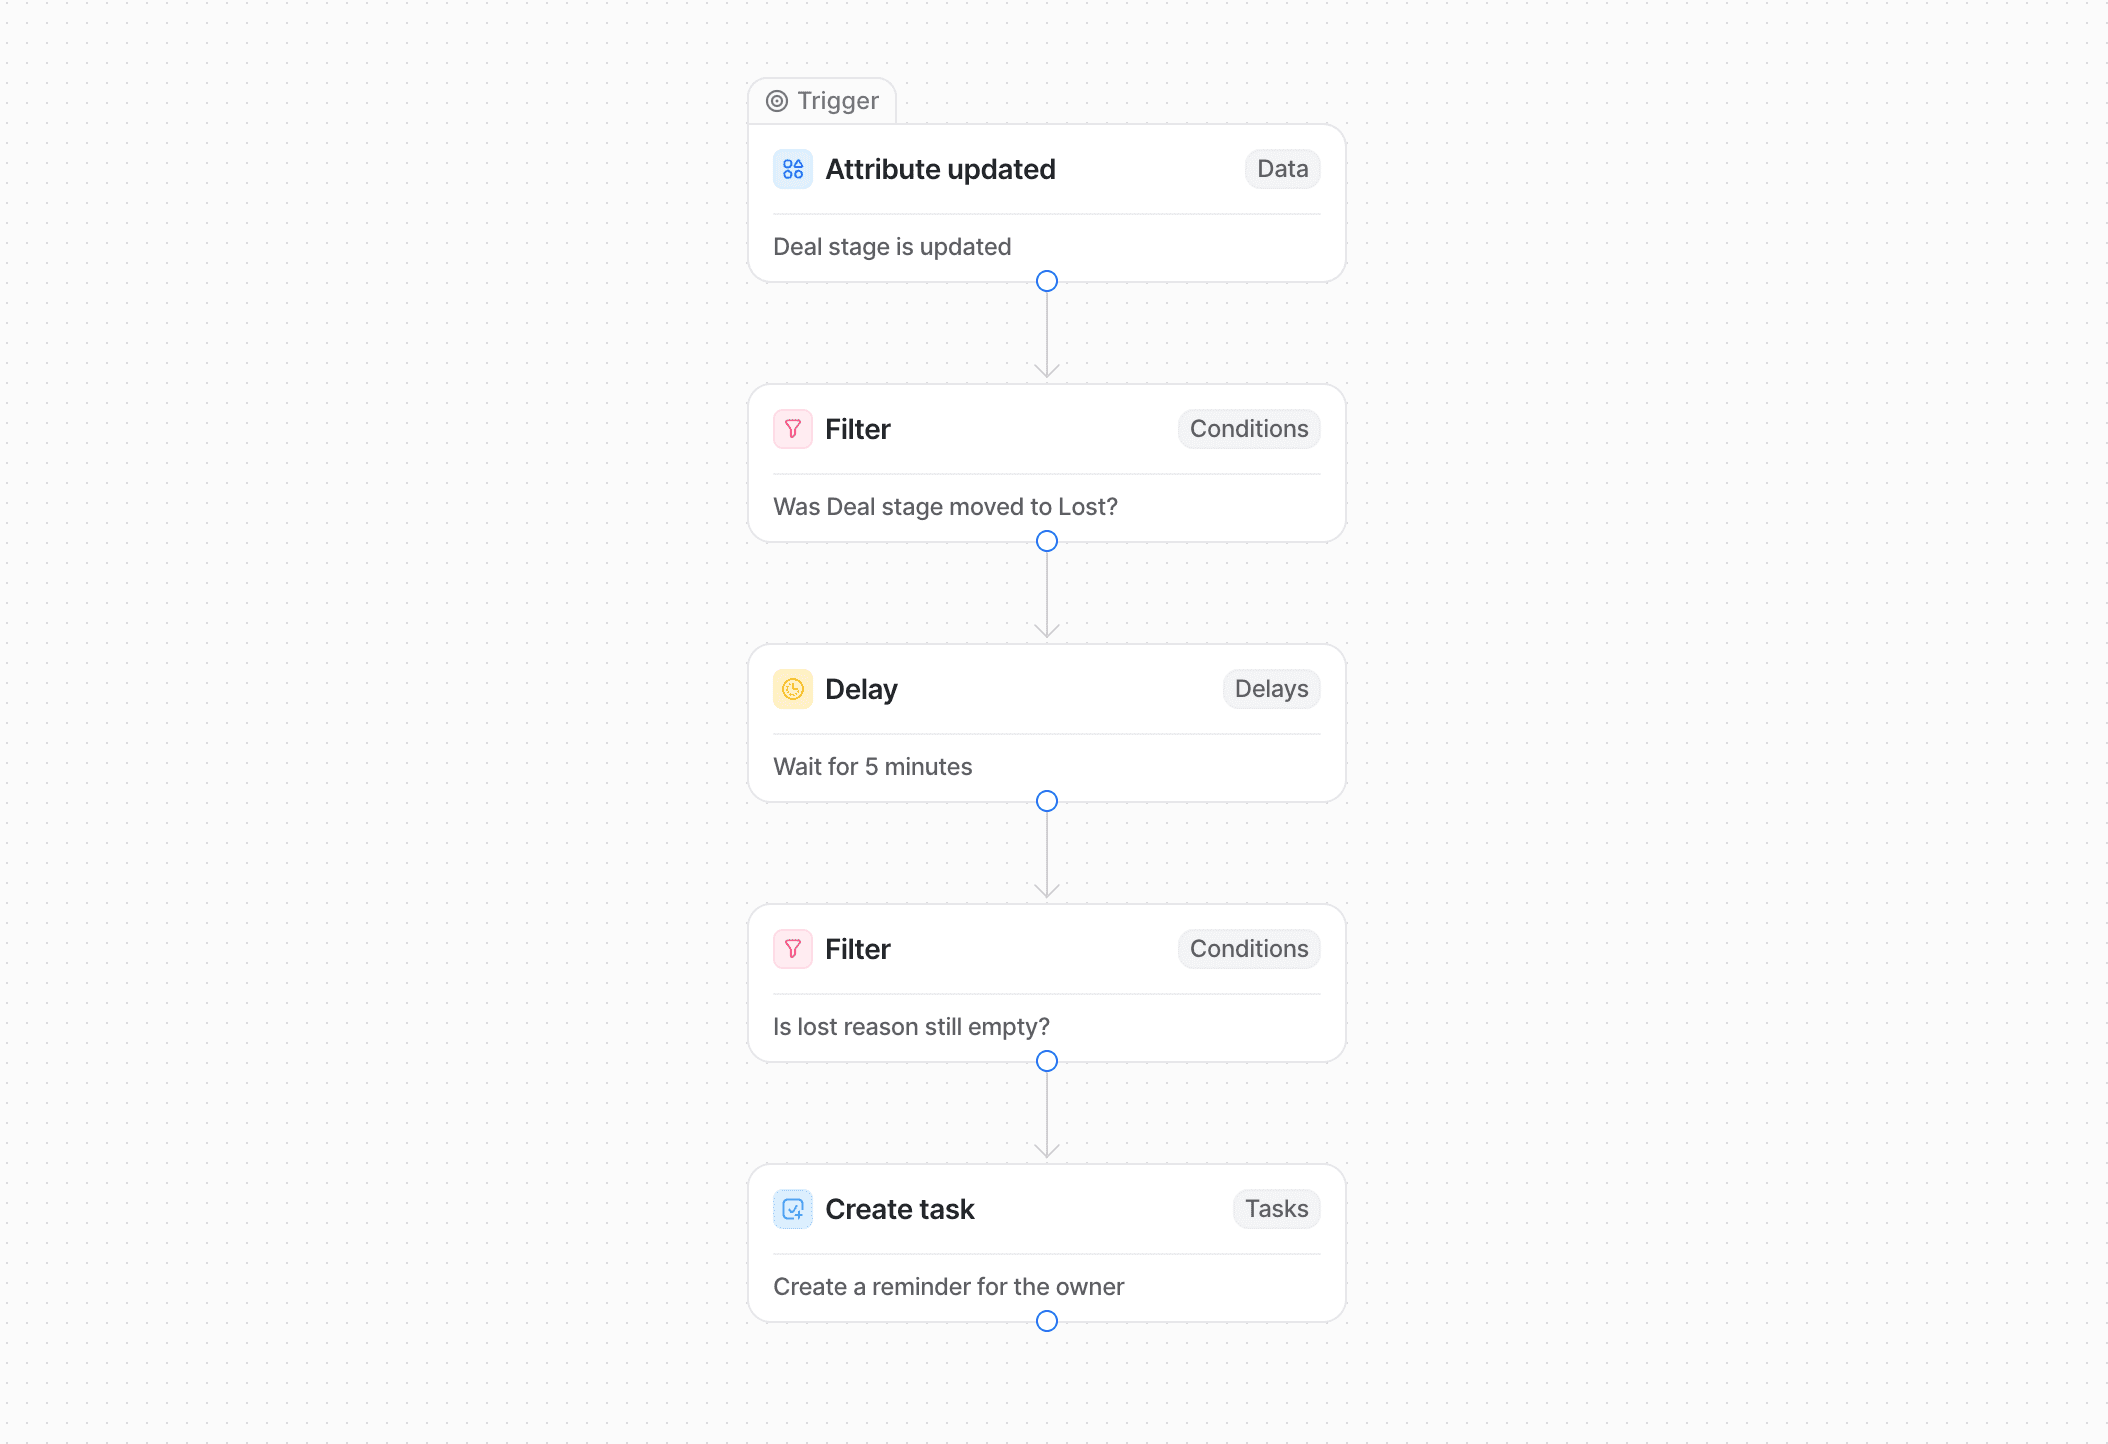Click output connector below Delay block
The height and width of the screenshot is (1444, 2108).
click(1047, 801)
